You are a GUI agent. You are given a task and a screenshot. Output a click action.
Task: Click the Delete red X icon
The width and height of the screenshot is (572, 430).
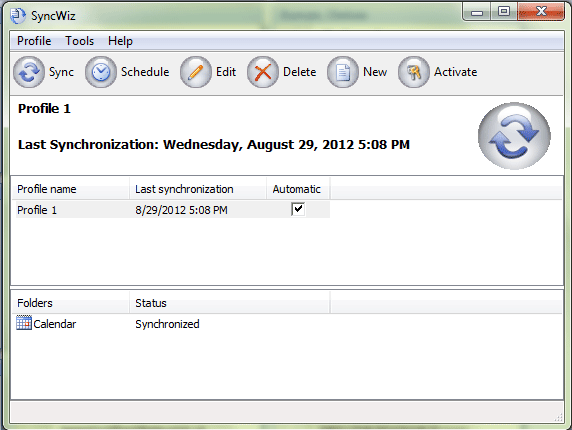263,72
